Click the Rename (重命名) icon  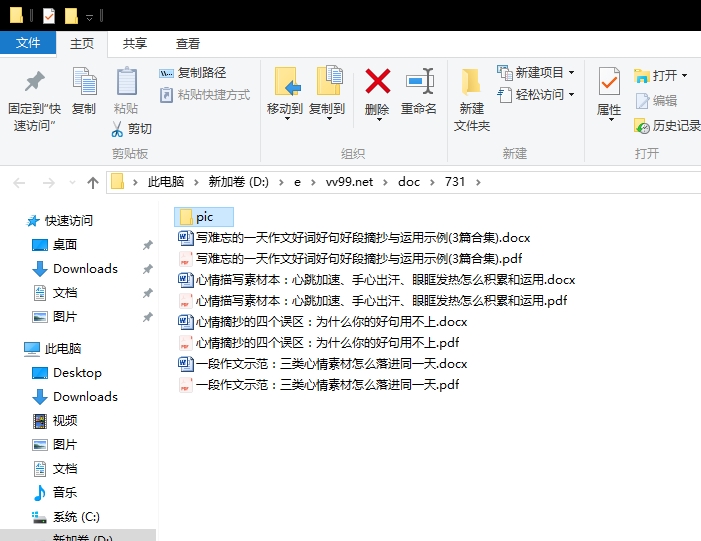419,81
